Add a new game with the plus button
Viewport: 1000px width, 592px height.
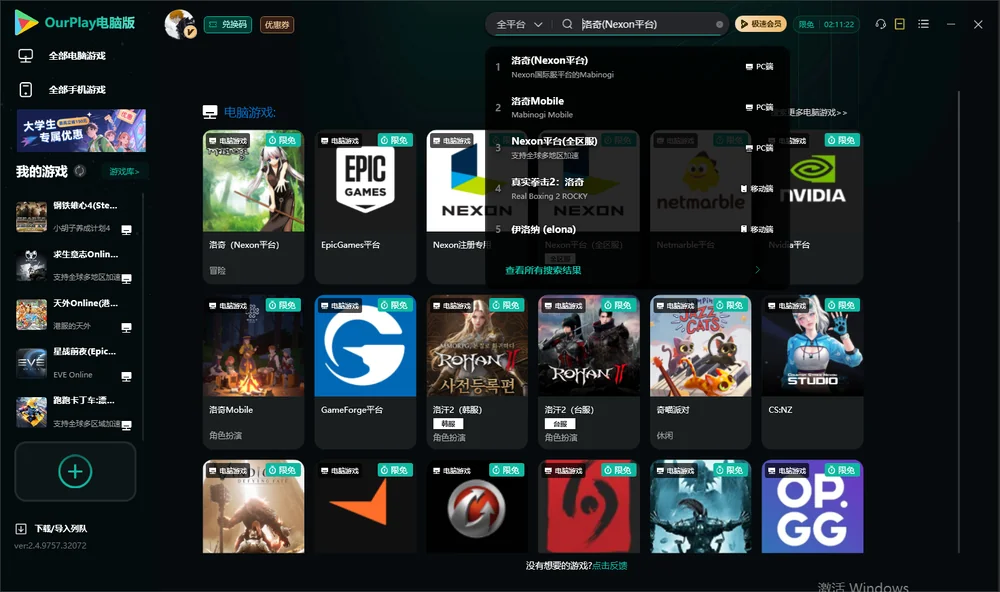coord(75,471)
